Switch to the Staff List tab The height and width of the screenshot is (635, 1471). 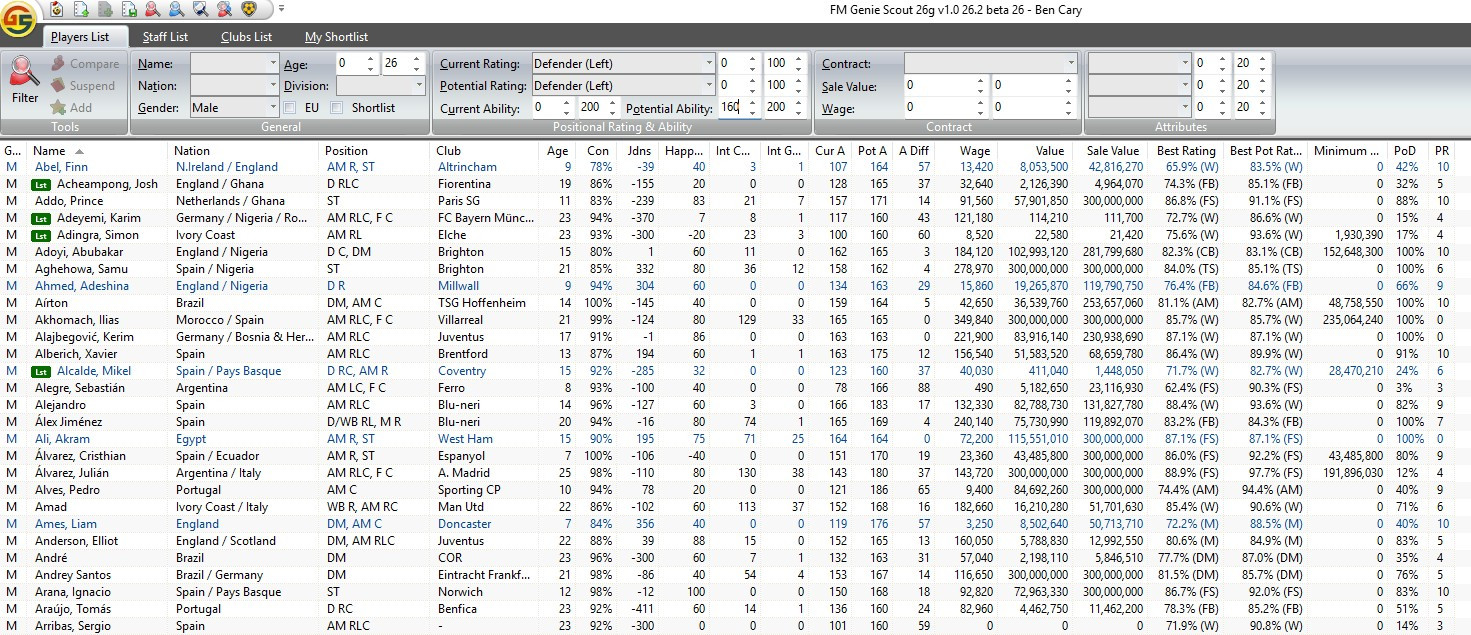tap(165, 37)
